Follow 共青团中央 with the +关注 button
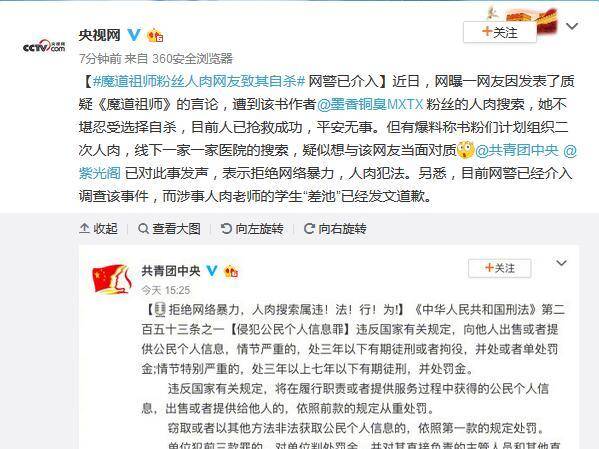 pyautogui.click(x=500, y=268)
